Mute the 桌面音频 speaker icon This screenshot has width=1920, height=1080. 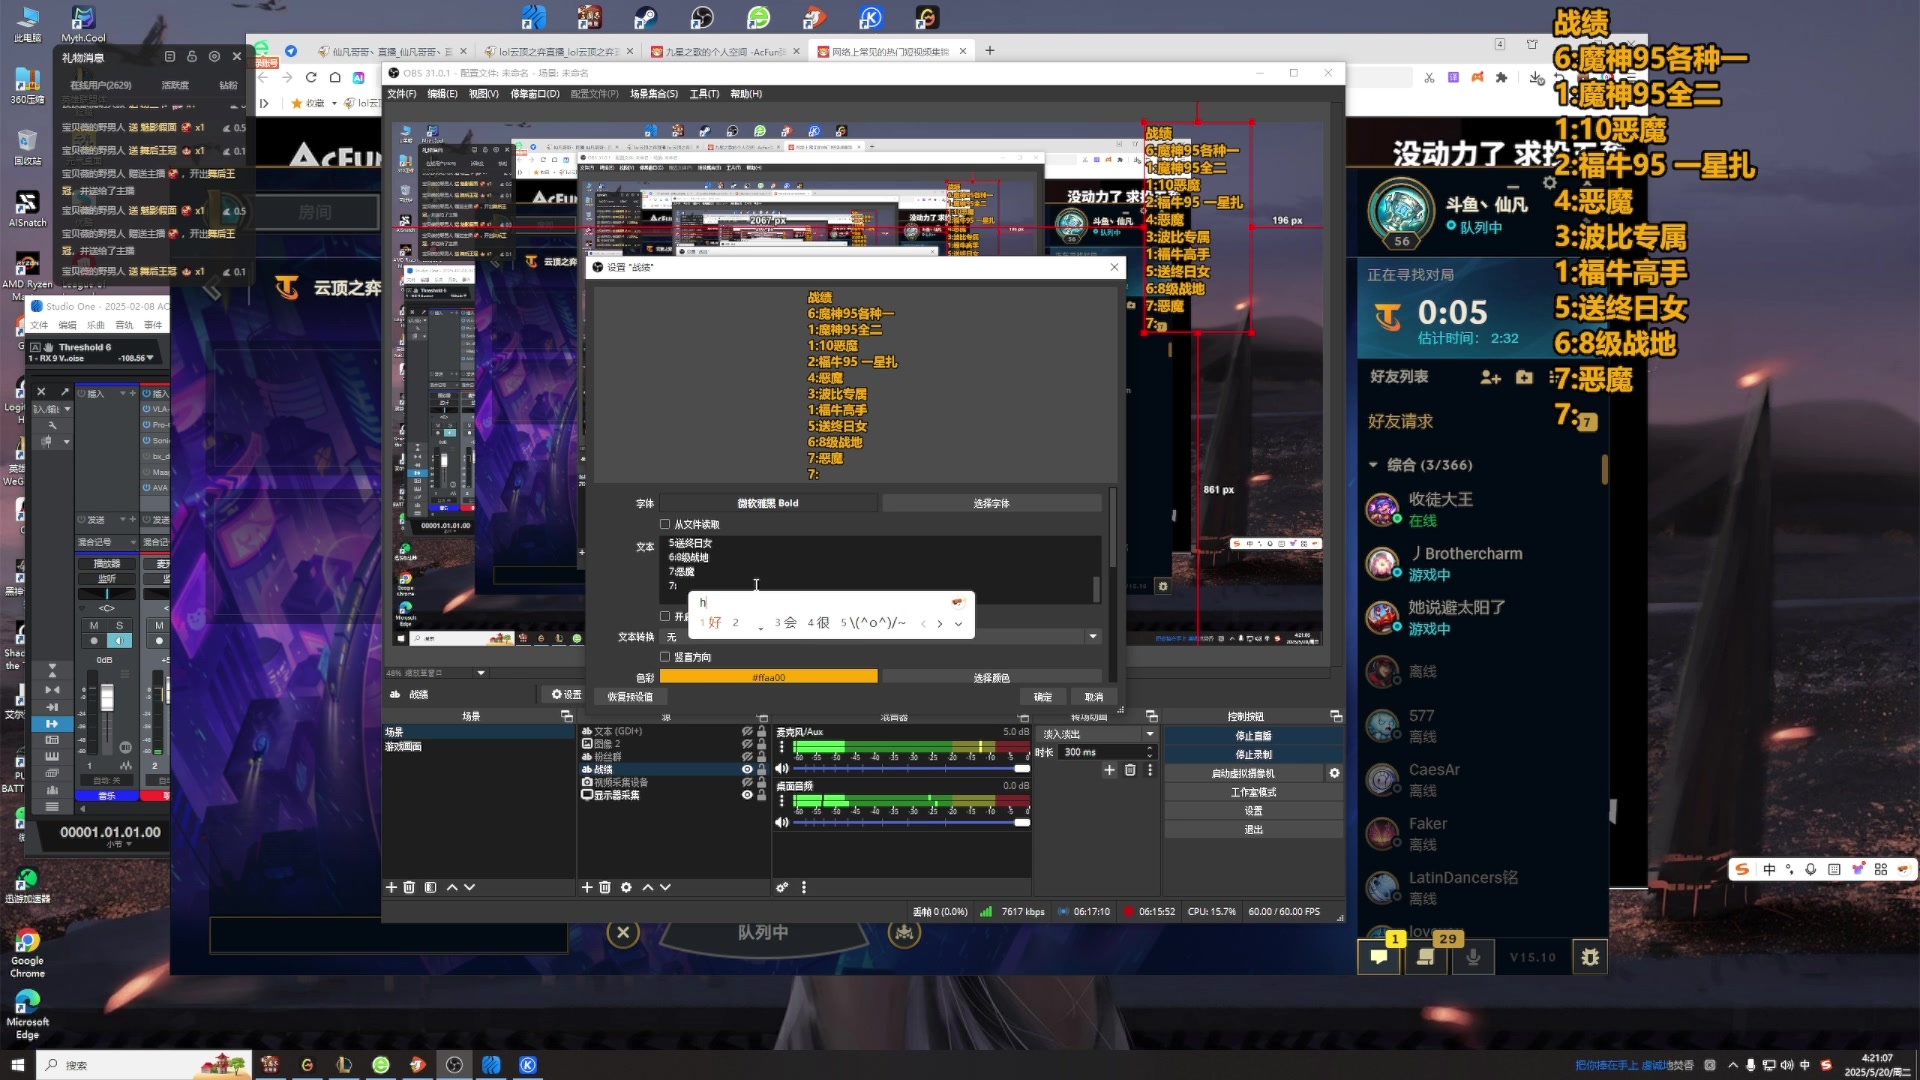coord(782,822)
